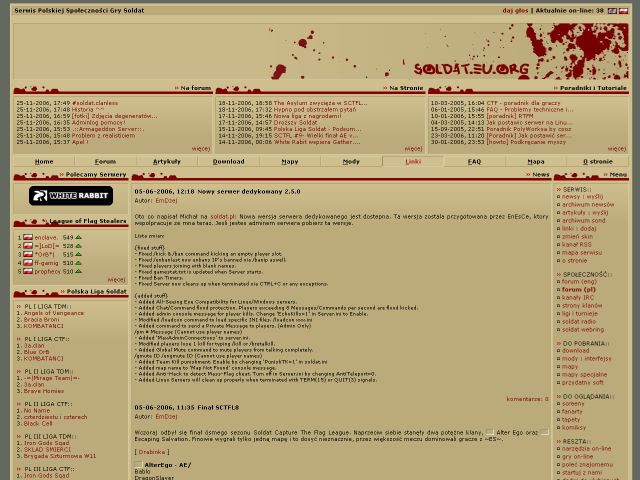Open the Download navigation tab
This screenshot has height=480, width=640.
[228, 161]
